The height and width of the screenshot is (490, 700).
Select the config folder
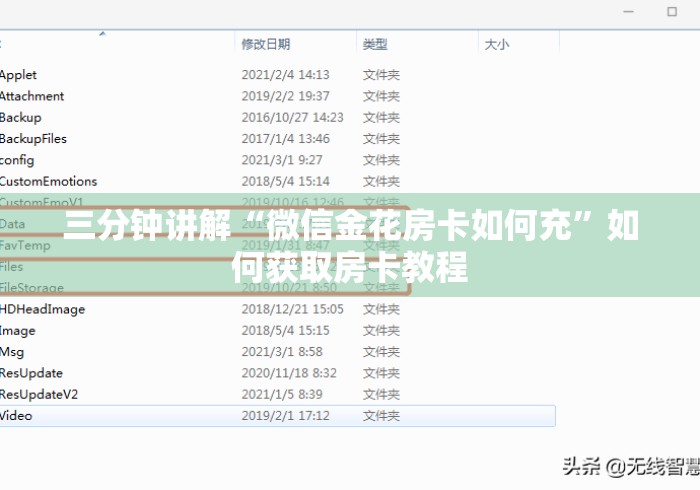(x=17, y=160)
